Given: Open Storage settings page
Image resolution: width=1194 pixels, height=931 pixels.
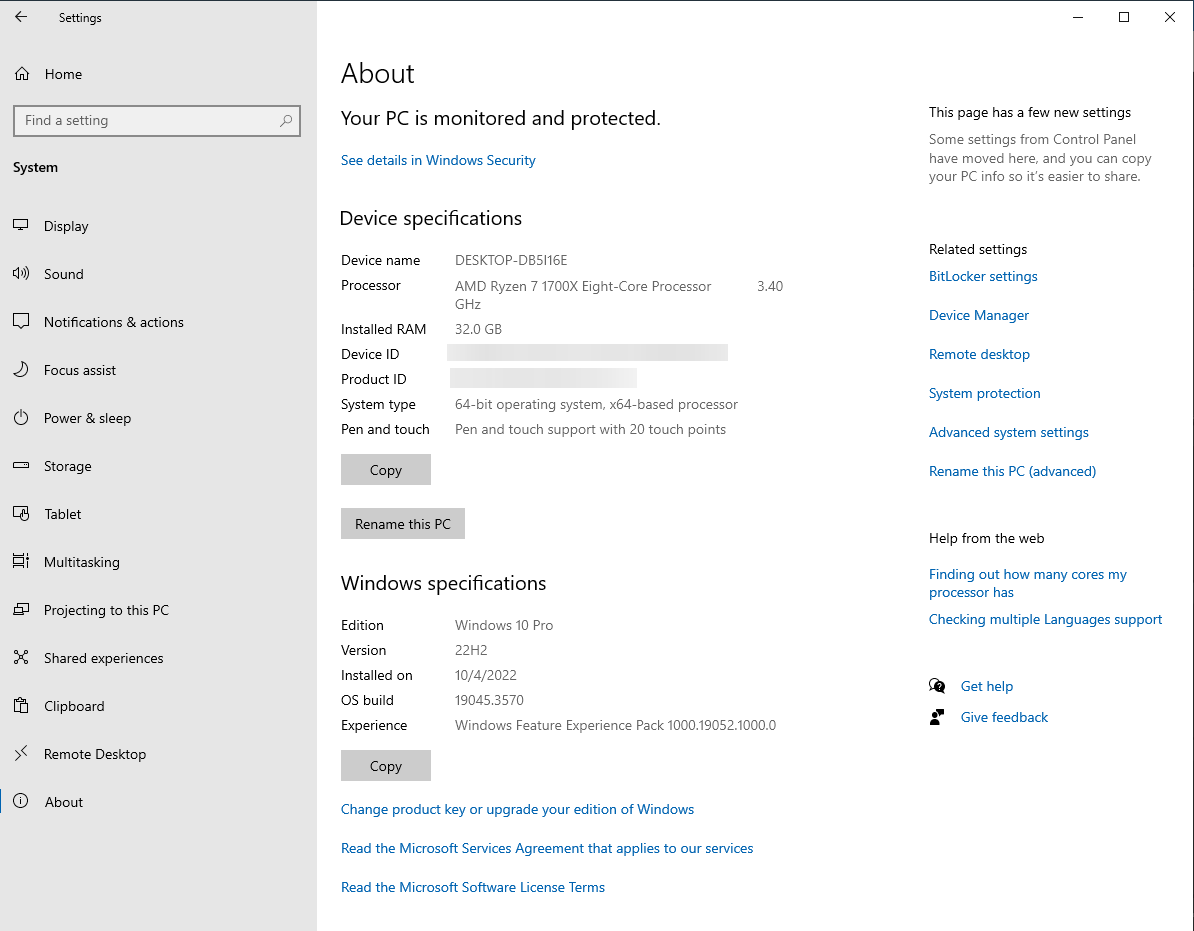Looking at the screenshot, I should [158, 466].
